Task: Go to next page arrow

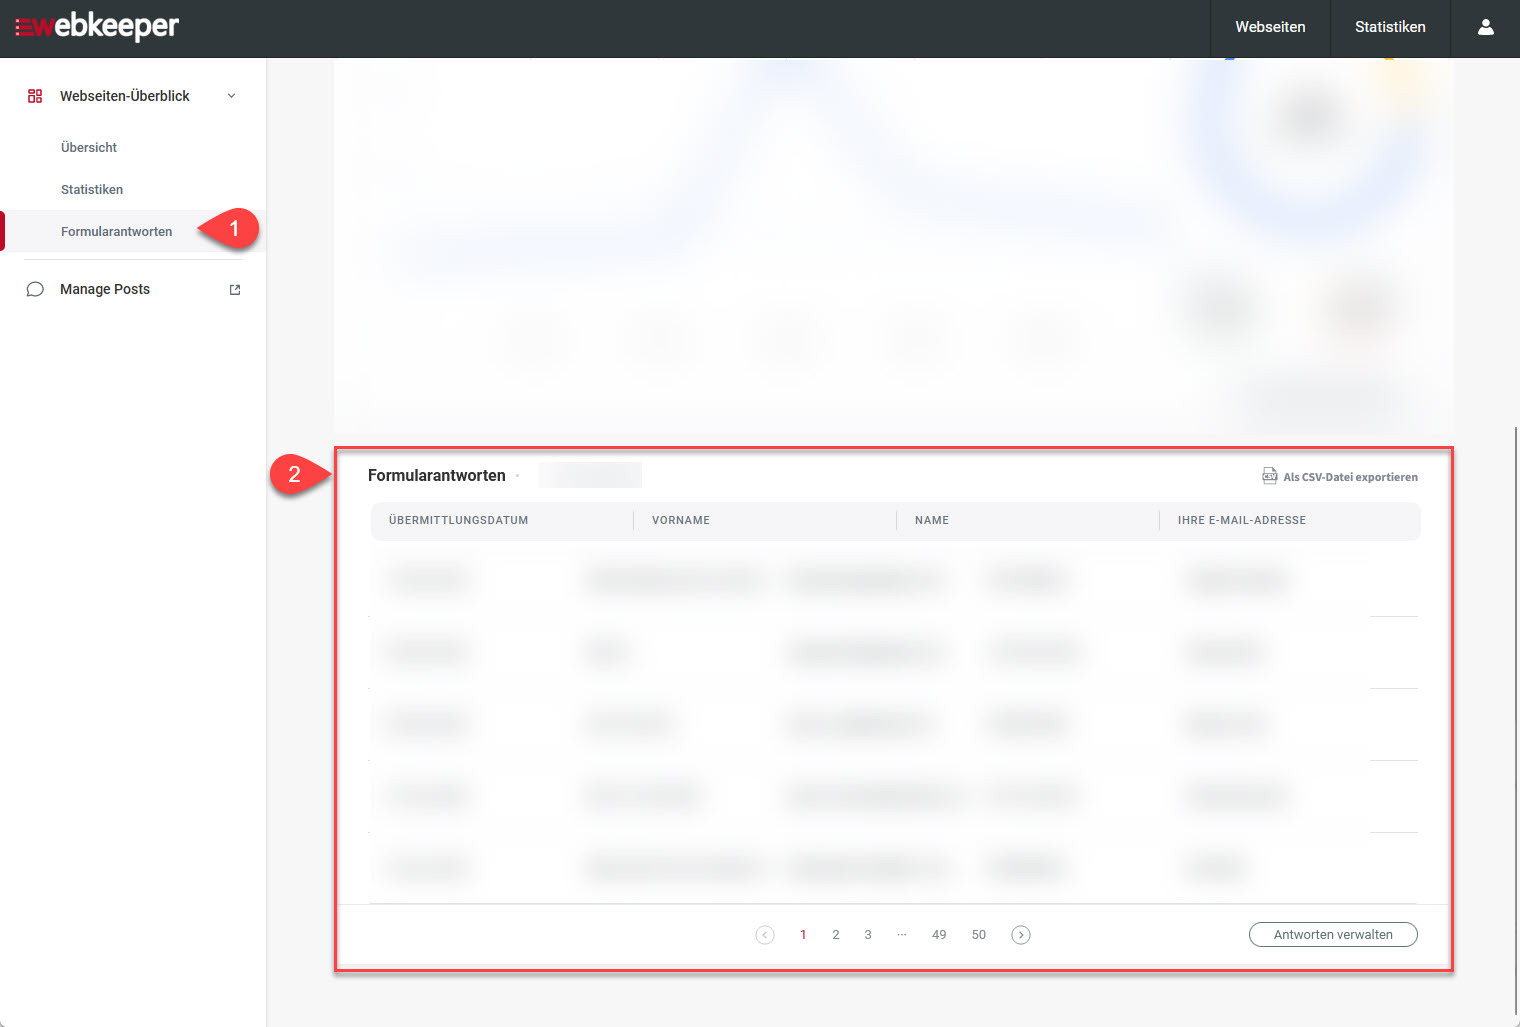Action: [x=1020, y=935]
